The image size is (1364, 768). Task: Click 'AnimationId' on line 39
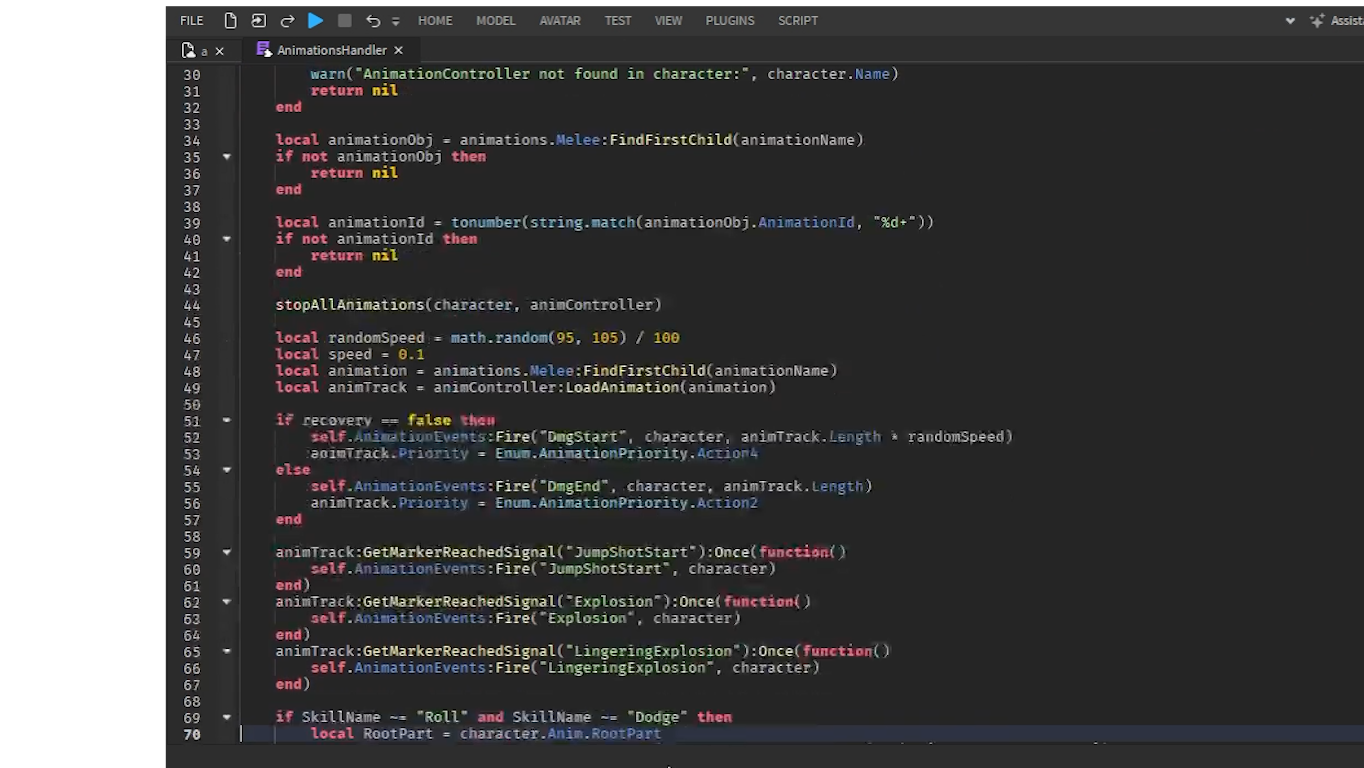pos(806,222)
